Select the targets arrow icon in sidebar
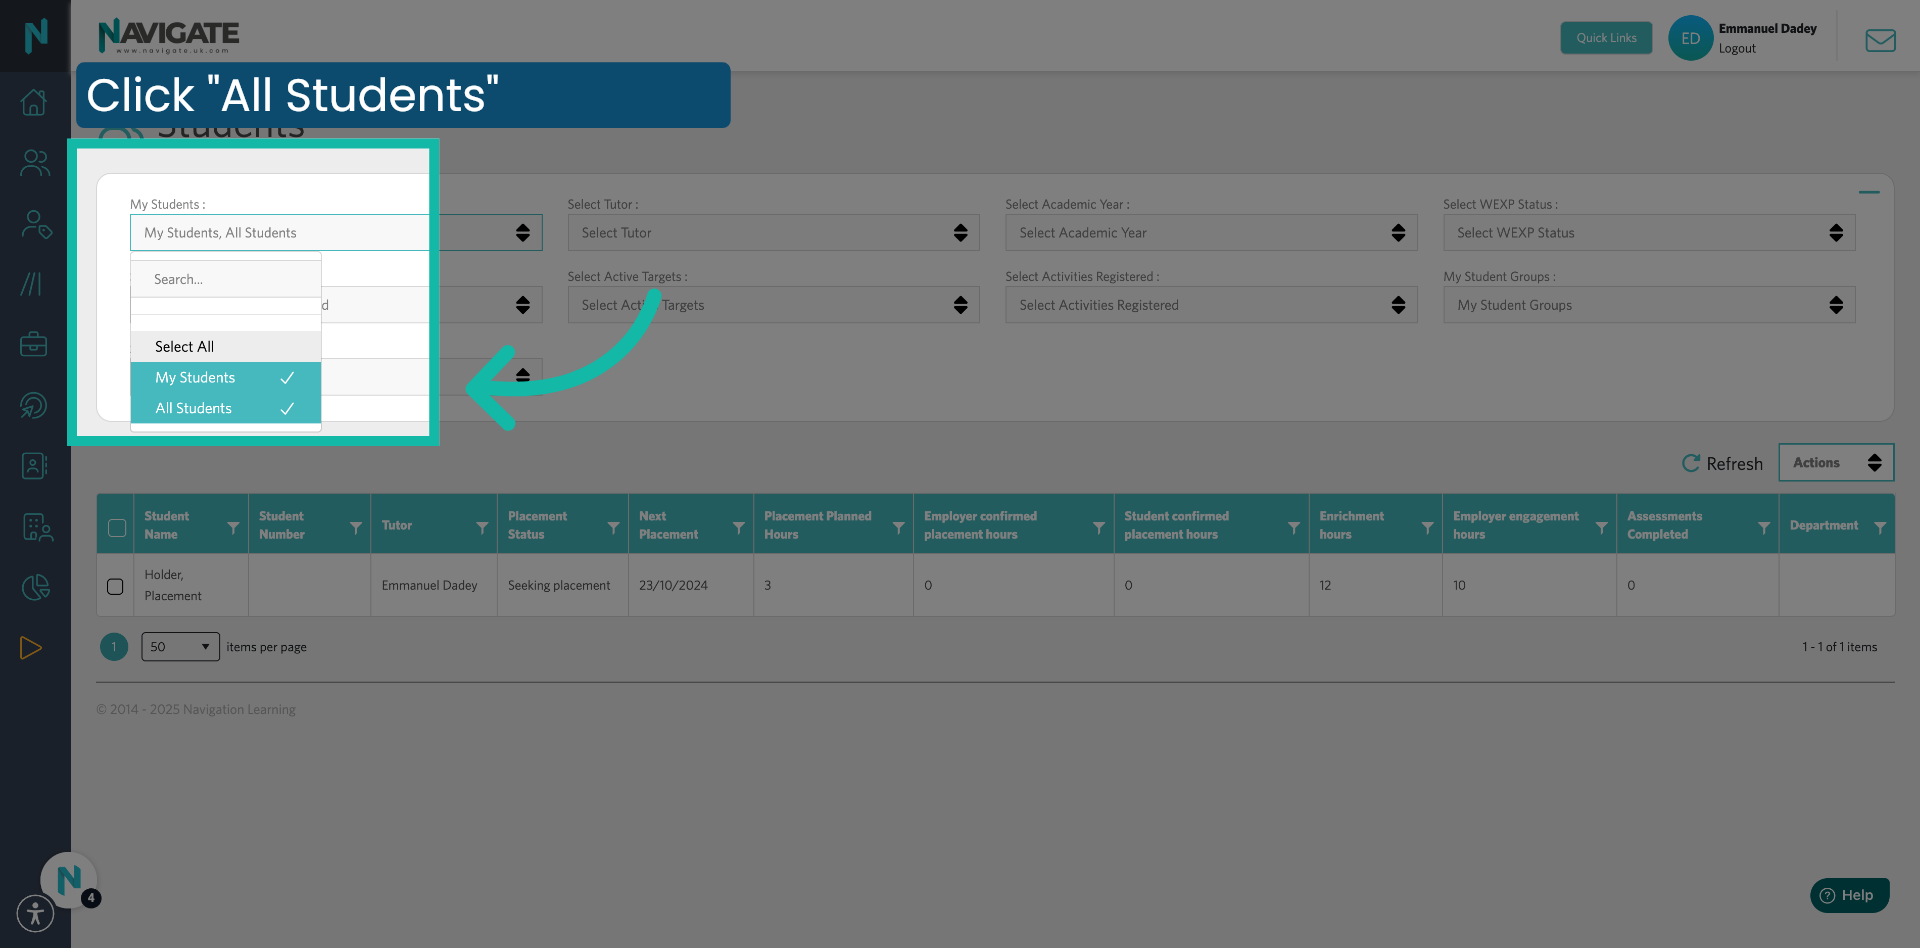 pos(34,406)
